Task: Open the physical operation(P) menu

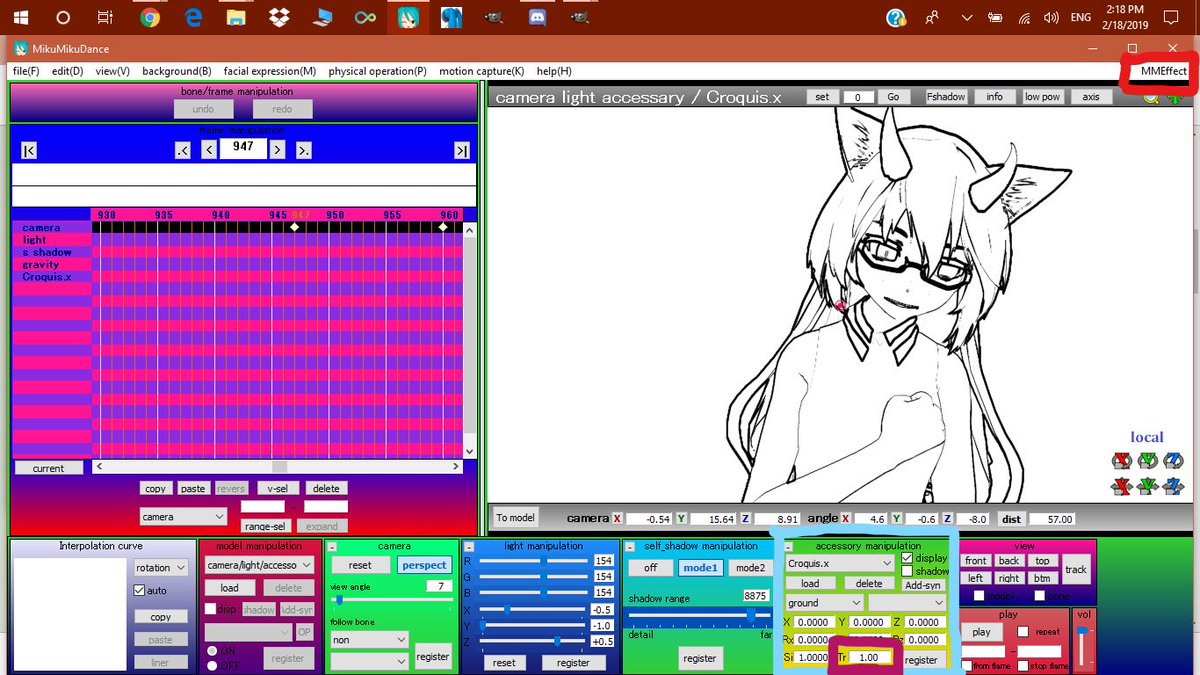Action: click(x=377, y=71)
